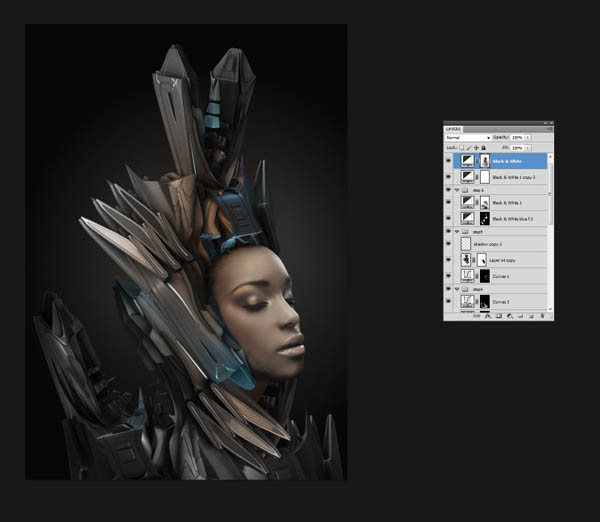Click the Fill percentage field
Image resolution: width=600 pixels, height=522 pixels.
[x=517, y=148]
